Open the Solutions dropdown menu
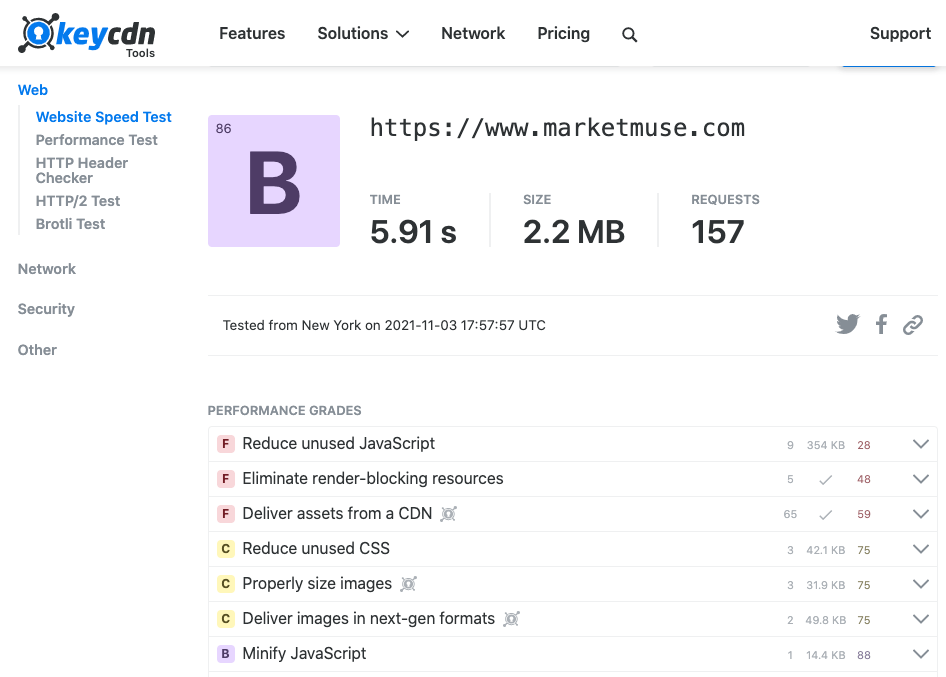Image resolution: width=946 pixels, height=677 pixels. pos(363,34)
